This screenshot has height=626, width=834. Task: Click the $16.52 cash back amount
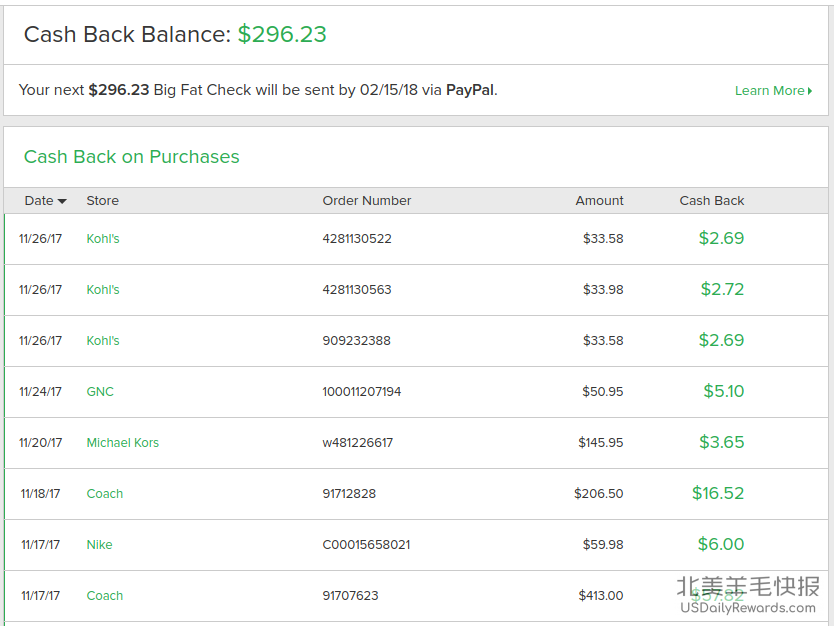click(x=718, y=493)
